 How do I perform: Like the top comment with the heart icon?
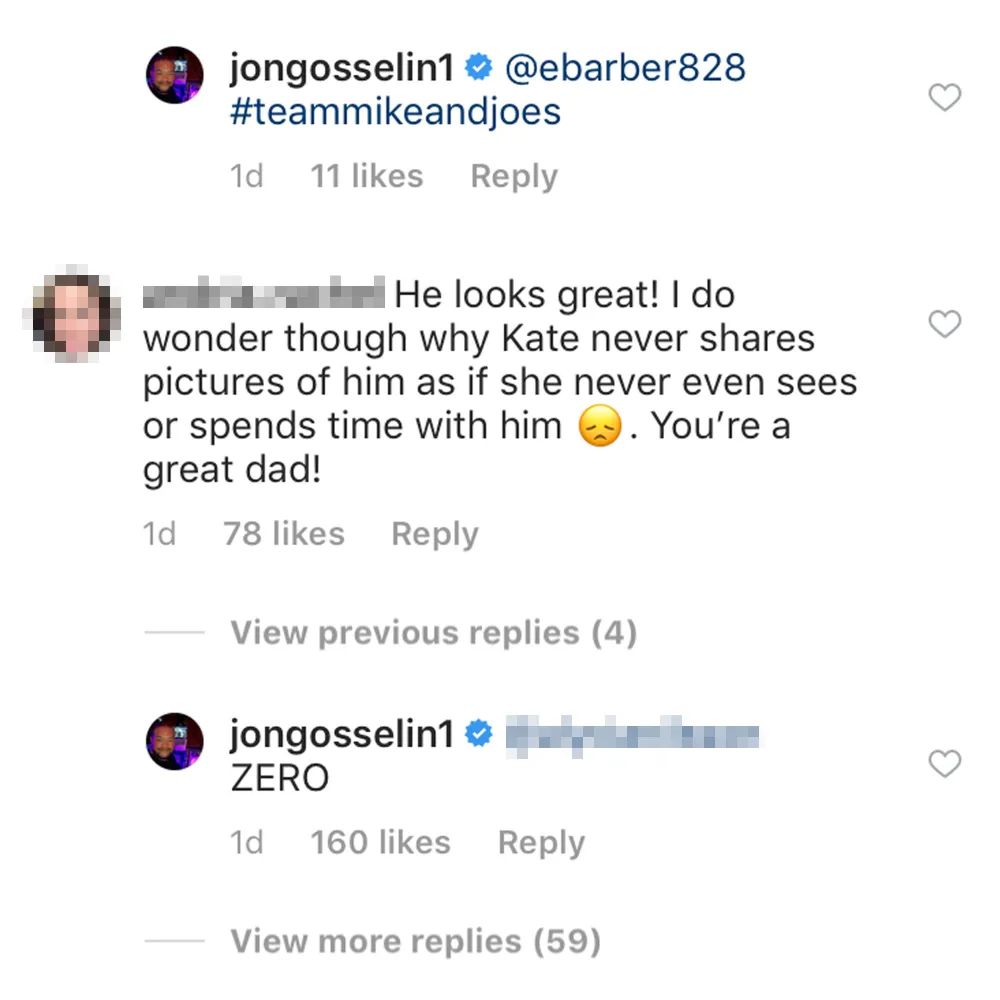click(944, 98)
